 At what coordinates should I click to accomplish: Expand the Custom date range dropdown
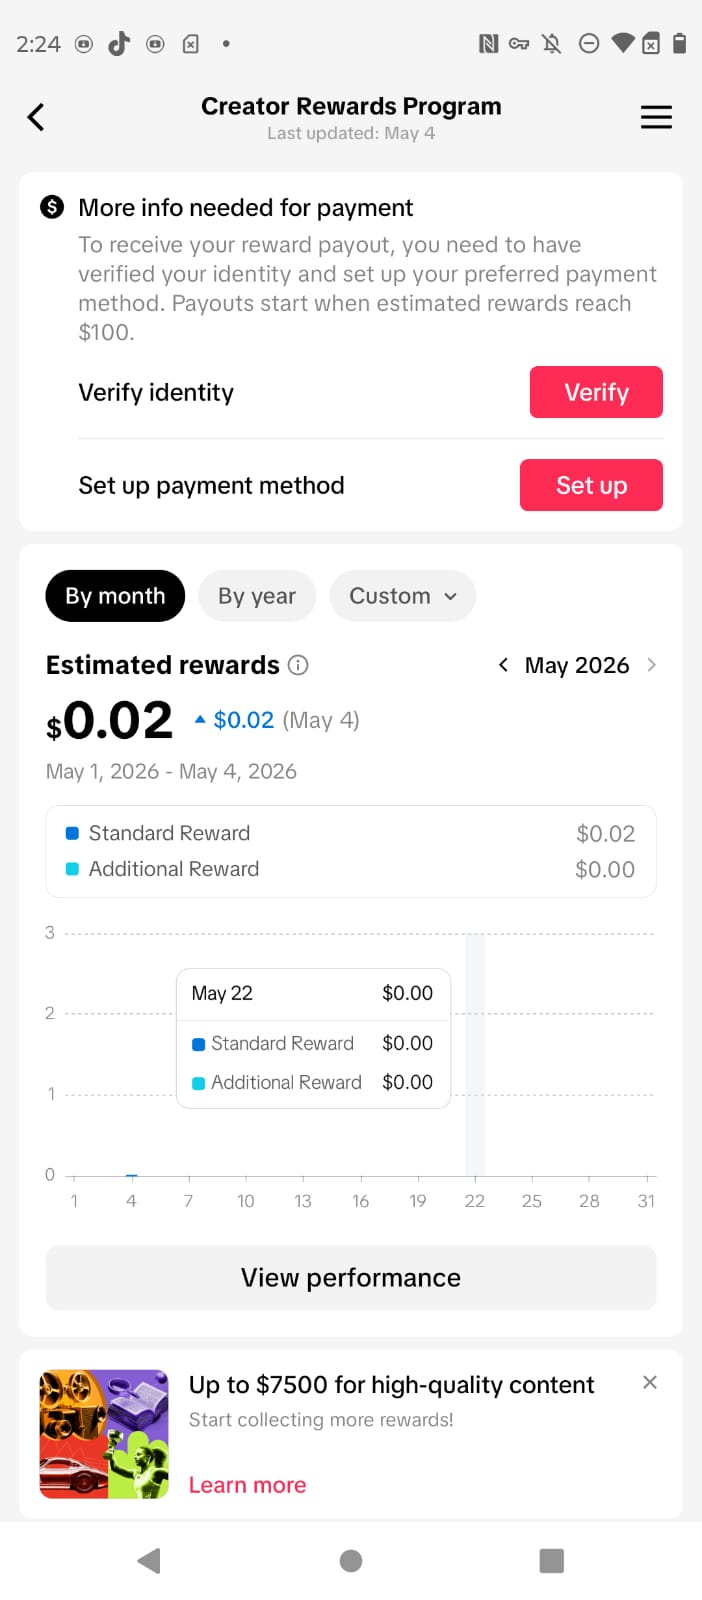(x=403, y=596)
